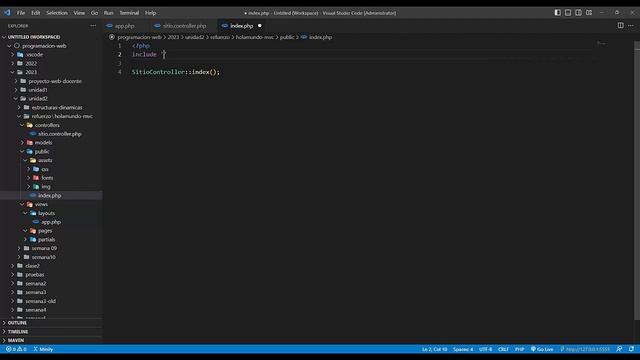
Task: Click the layouts folder icon
Action: [x=33, y=213]
